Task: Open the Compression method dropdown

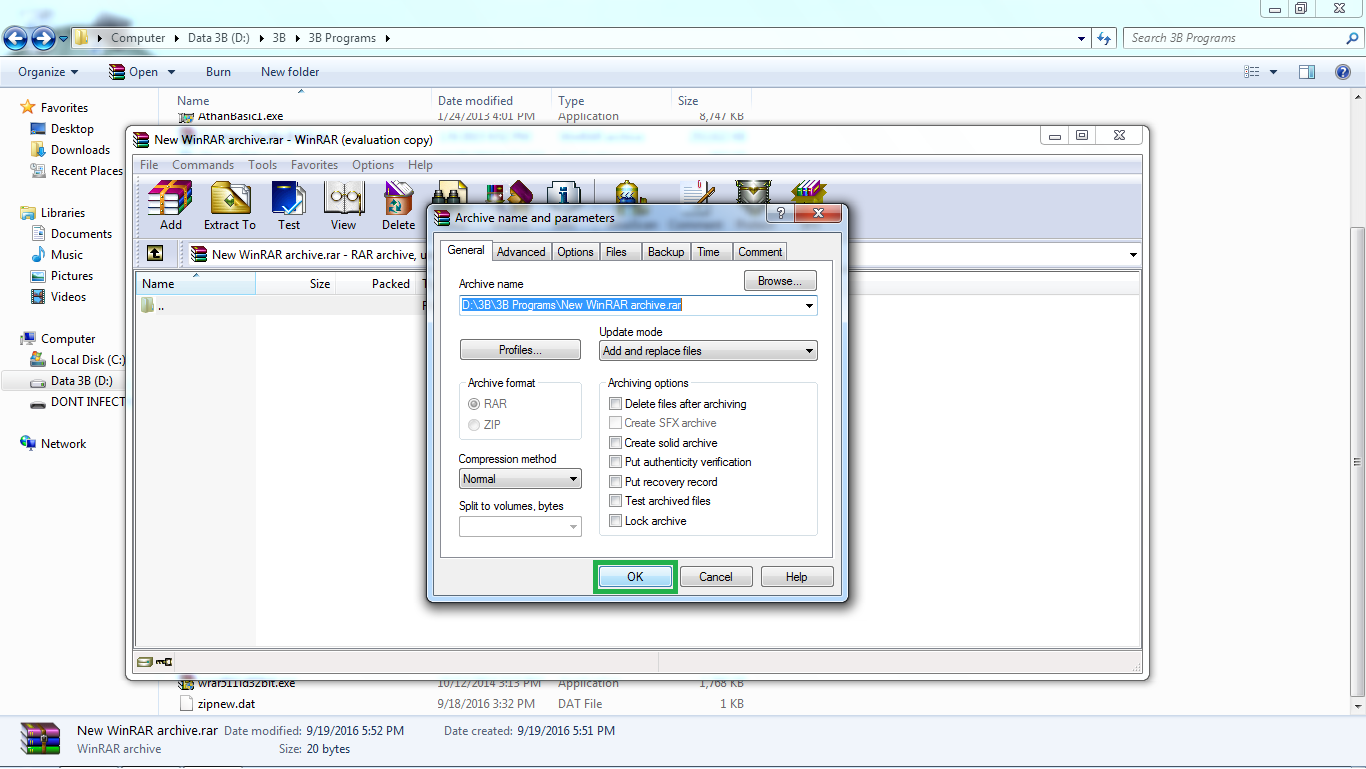Action: pos(520,479)
